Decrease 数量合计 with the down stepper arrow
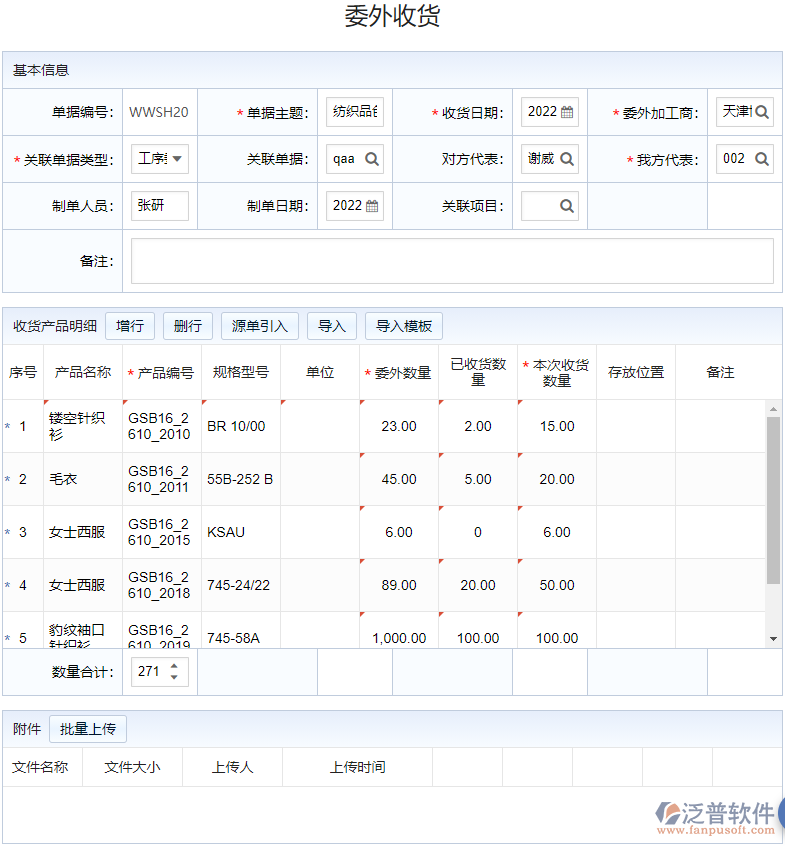785x846 pixels. coord(175,678)
